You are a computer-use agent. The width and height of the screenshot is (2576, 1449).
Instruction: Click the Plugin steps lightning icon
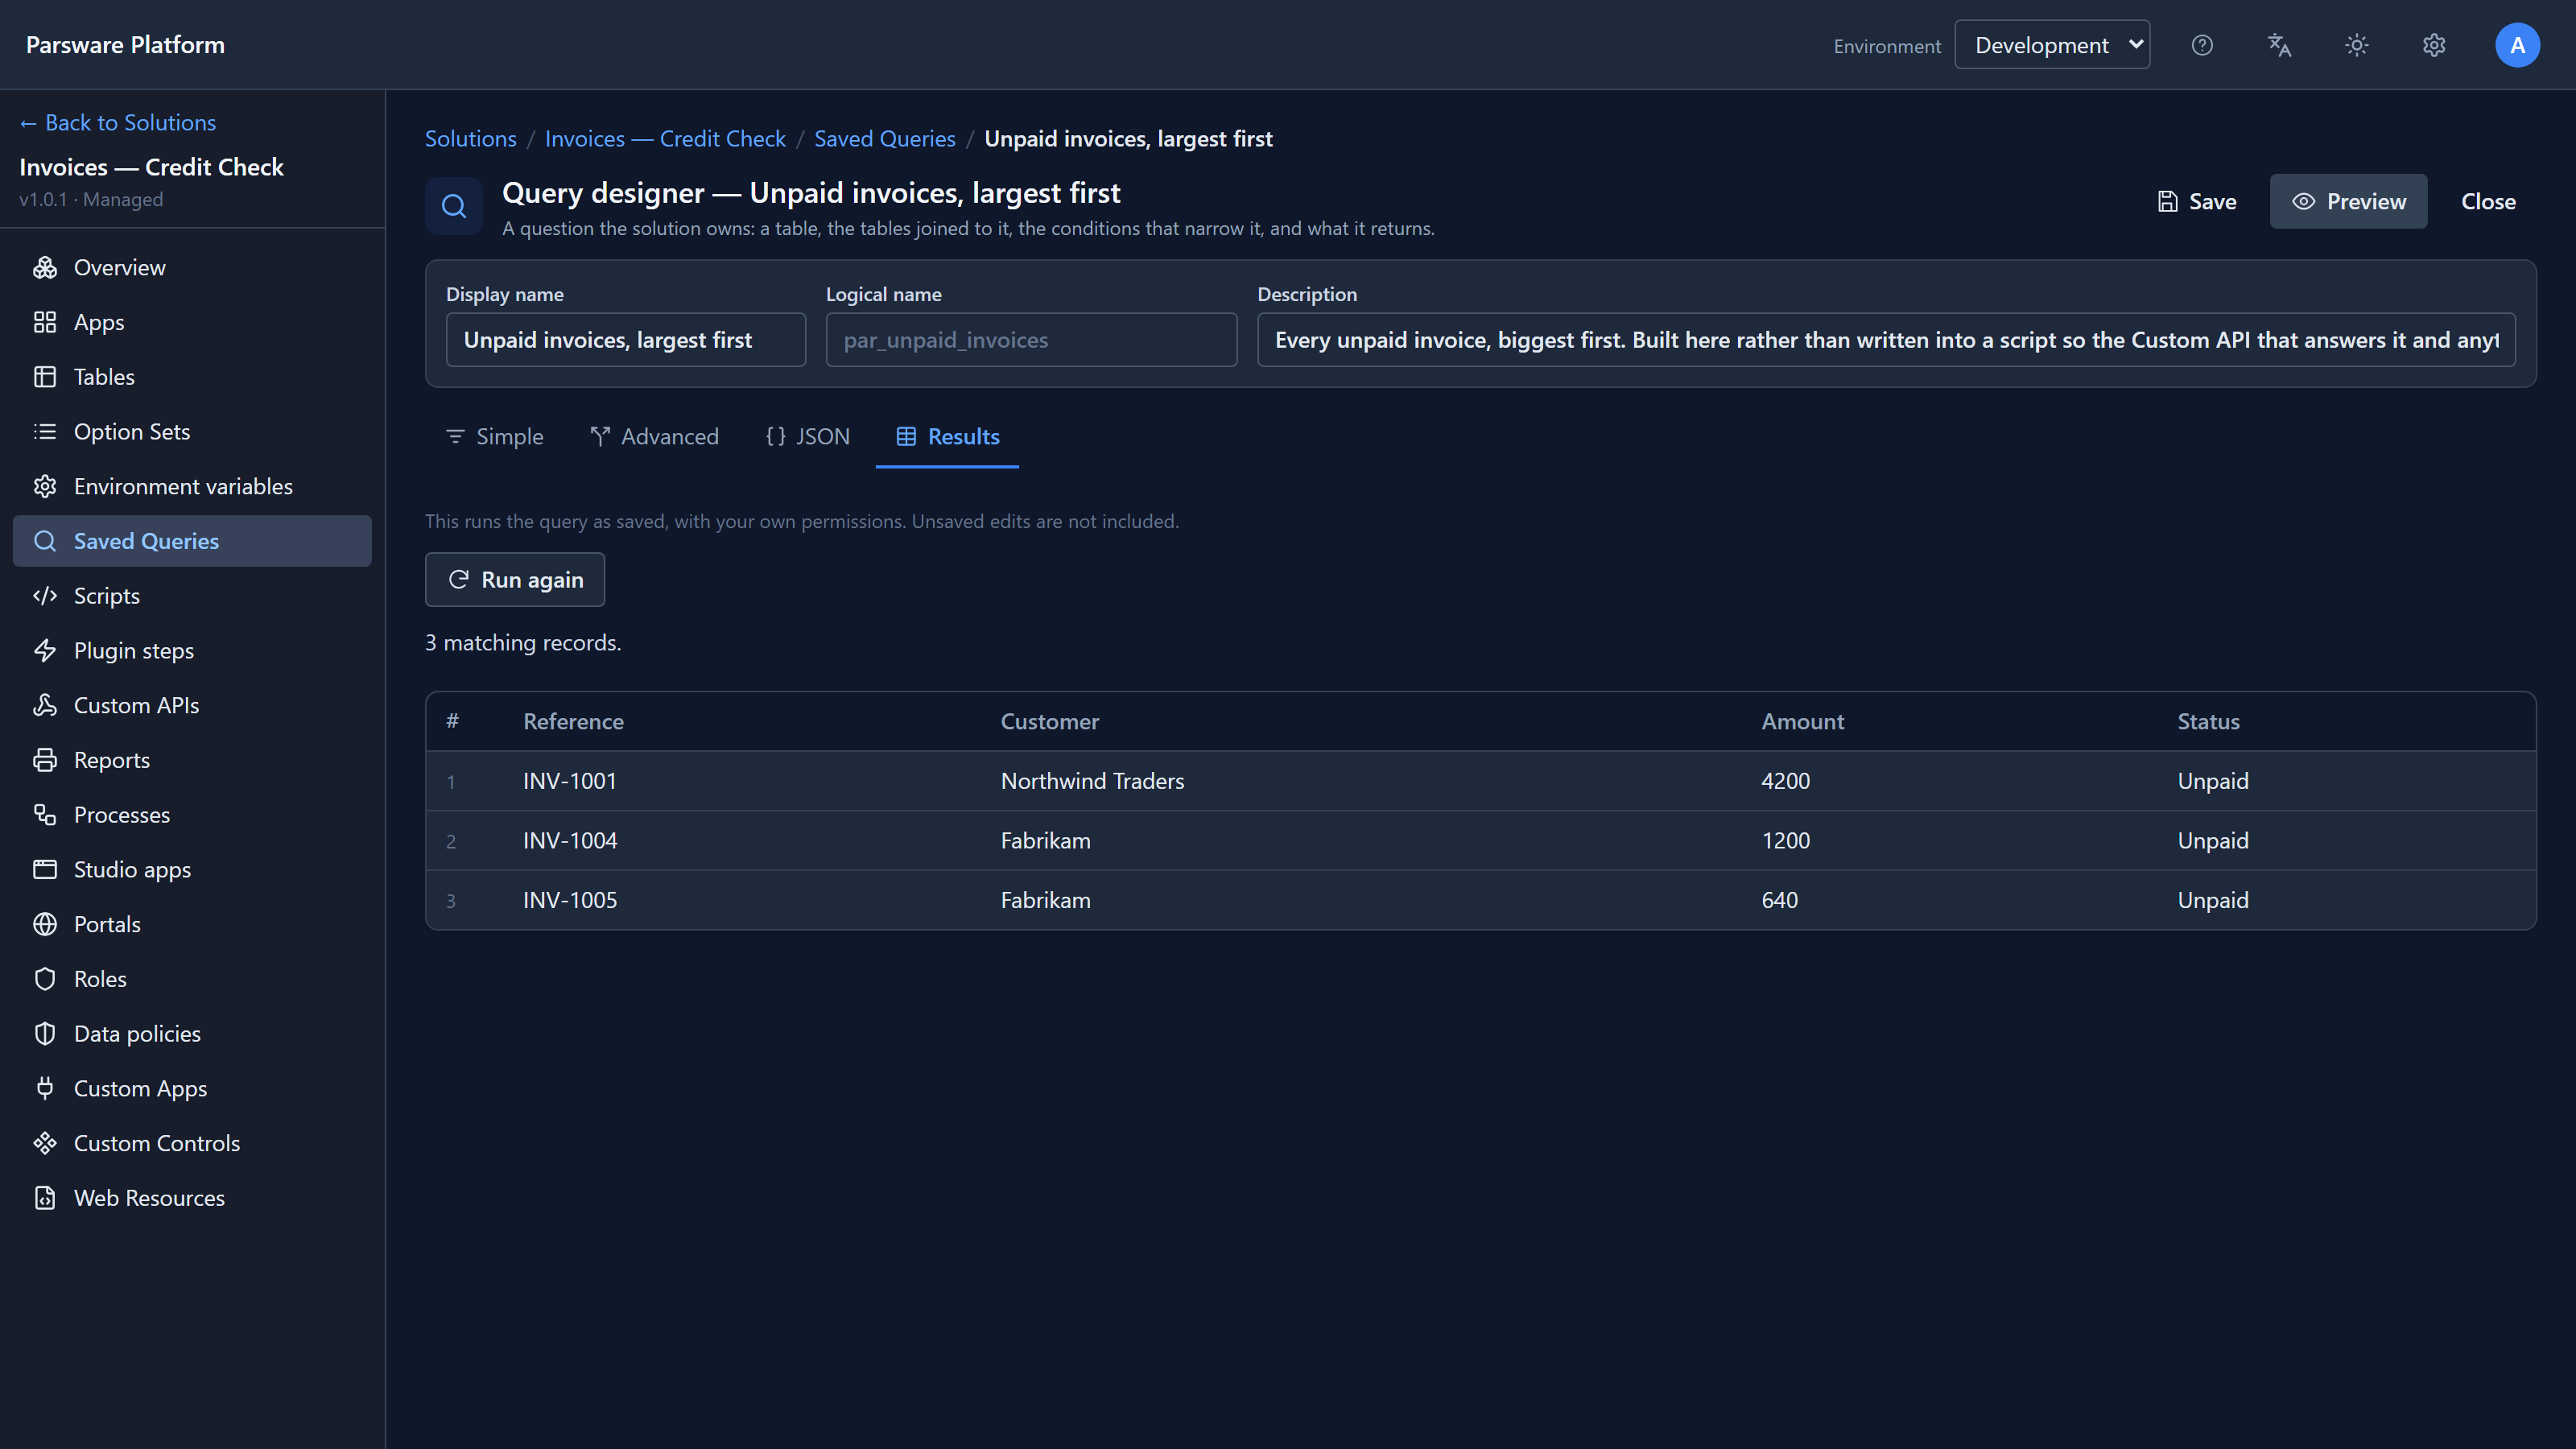tap(45, 650)
